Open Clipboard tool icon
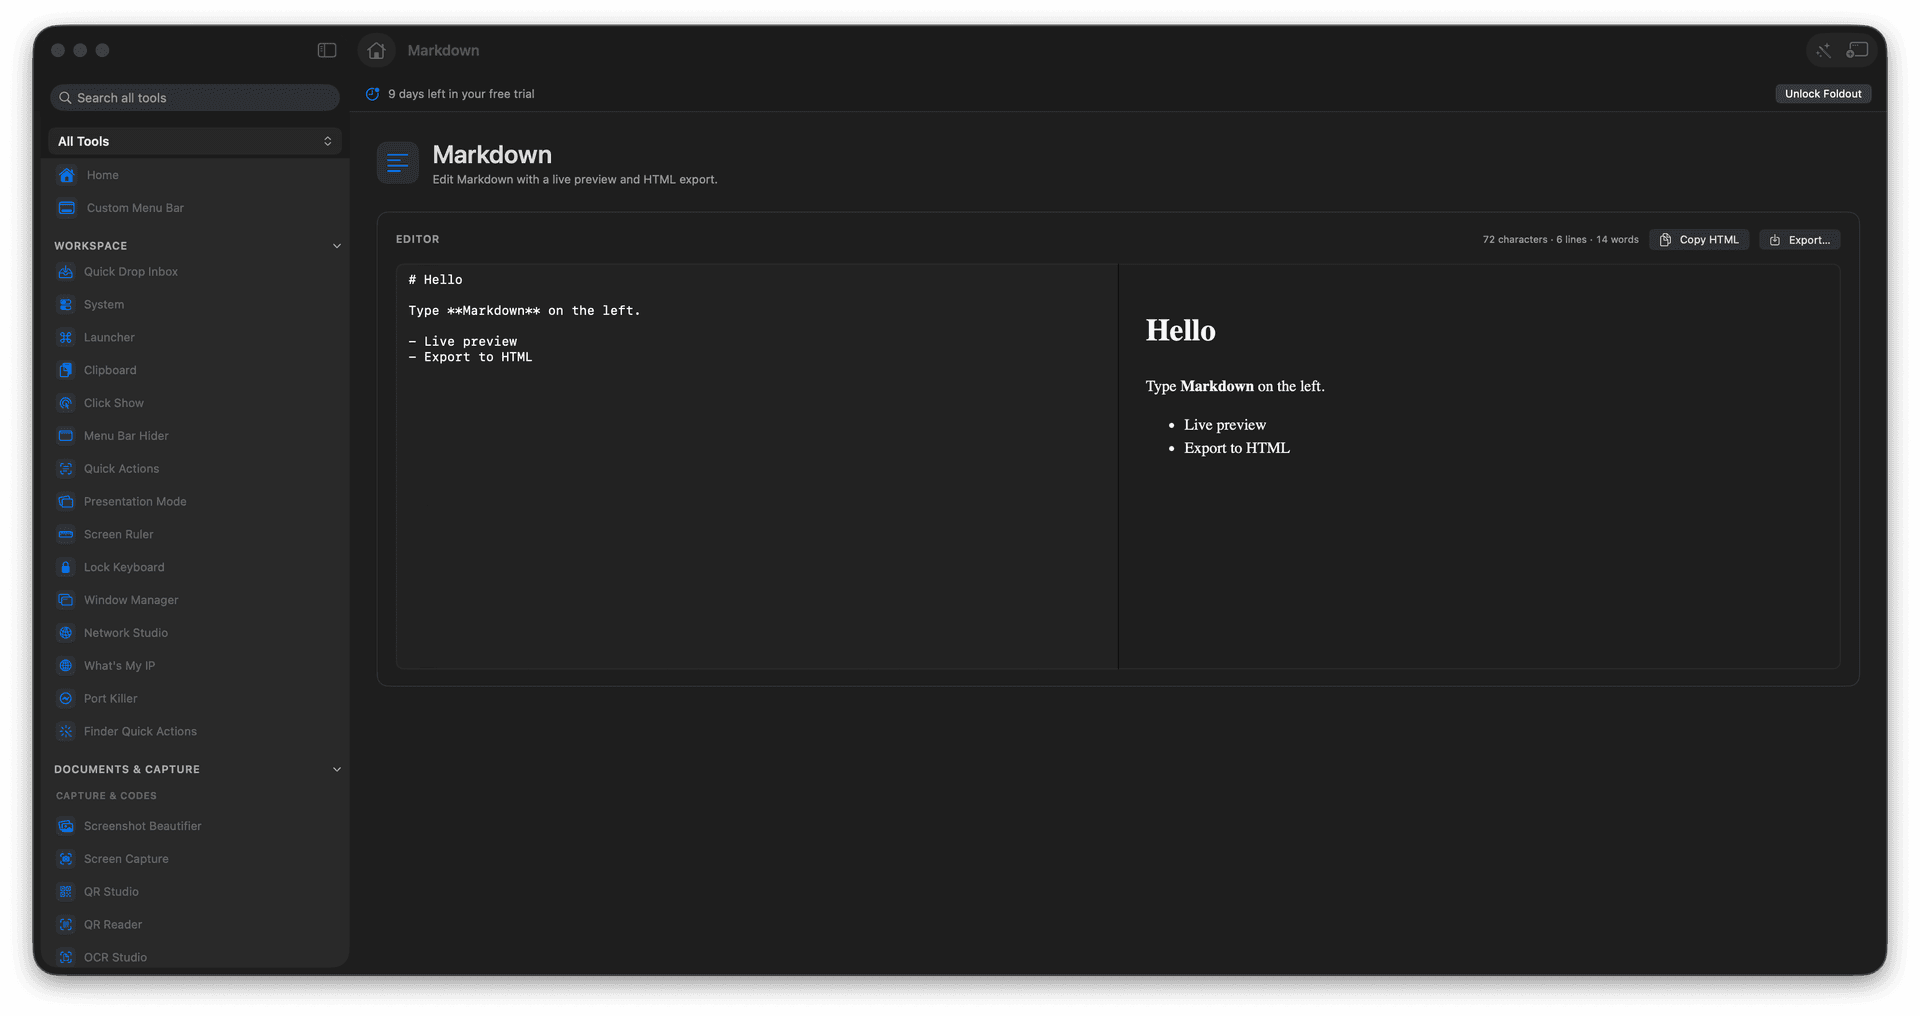Screen dimensions: 1920x1016 tap(66, 370)
